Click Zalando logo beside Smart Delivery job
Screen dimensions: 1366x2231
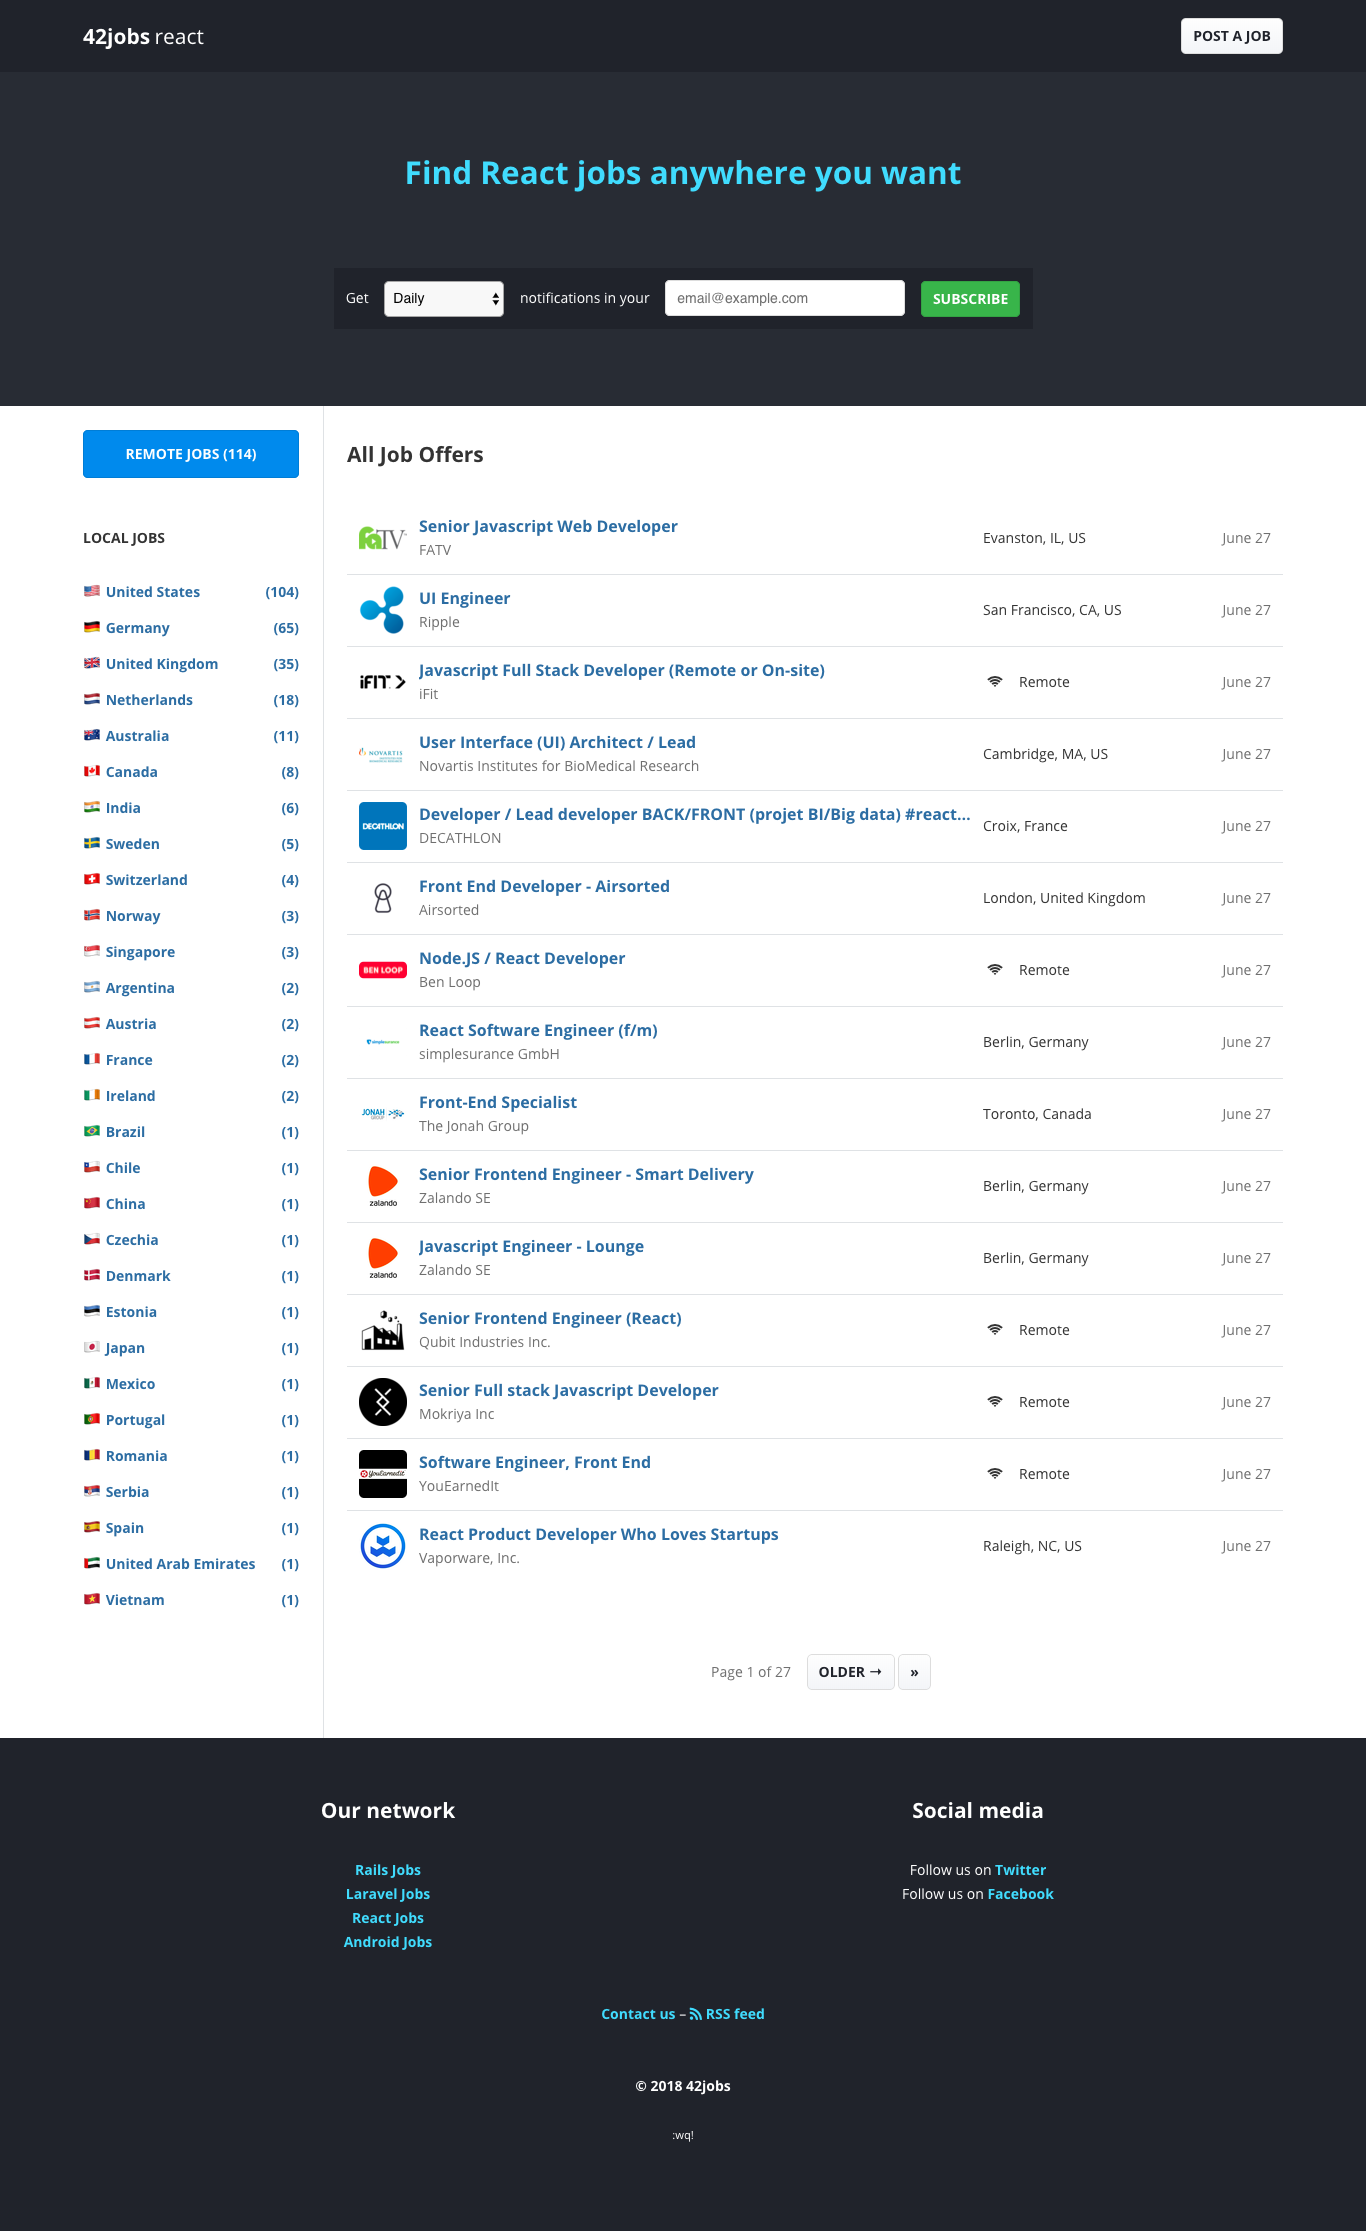pyautogui.click(x=383, y=1186)
